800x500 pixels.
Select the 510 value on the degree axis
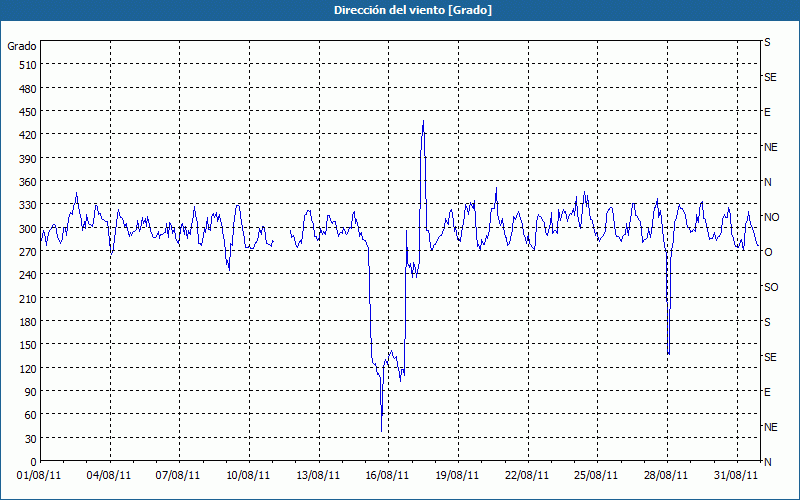point(28,65)
